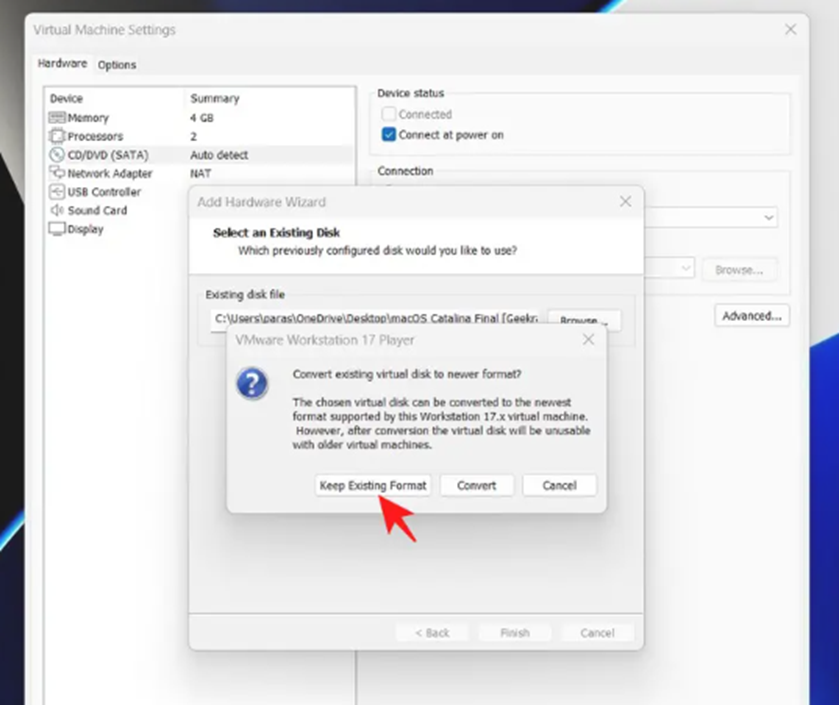This screenshot has width=839, height=705.
Task: Click the Network Adapter device icon
Action: (57, 173)
